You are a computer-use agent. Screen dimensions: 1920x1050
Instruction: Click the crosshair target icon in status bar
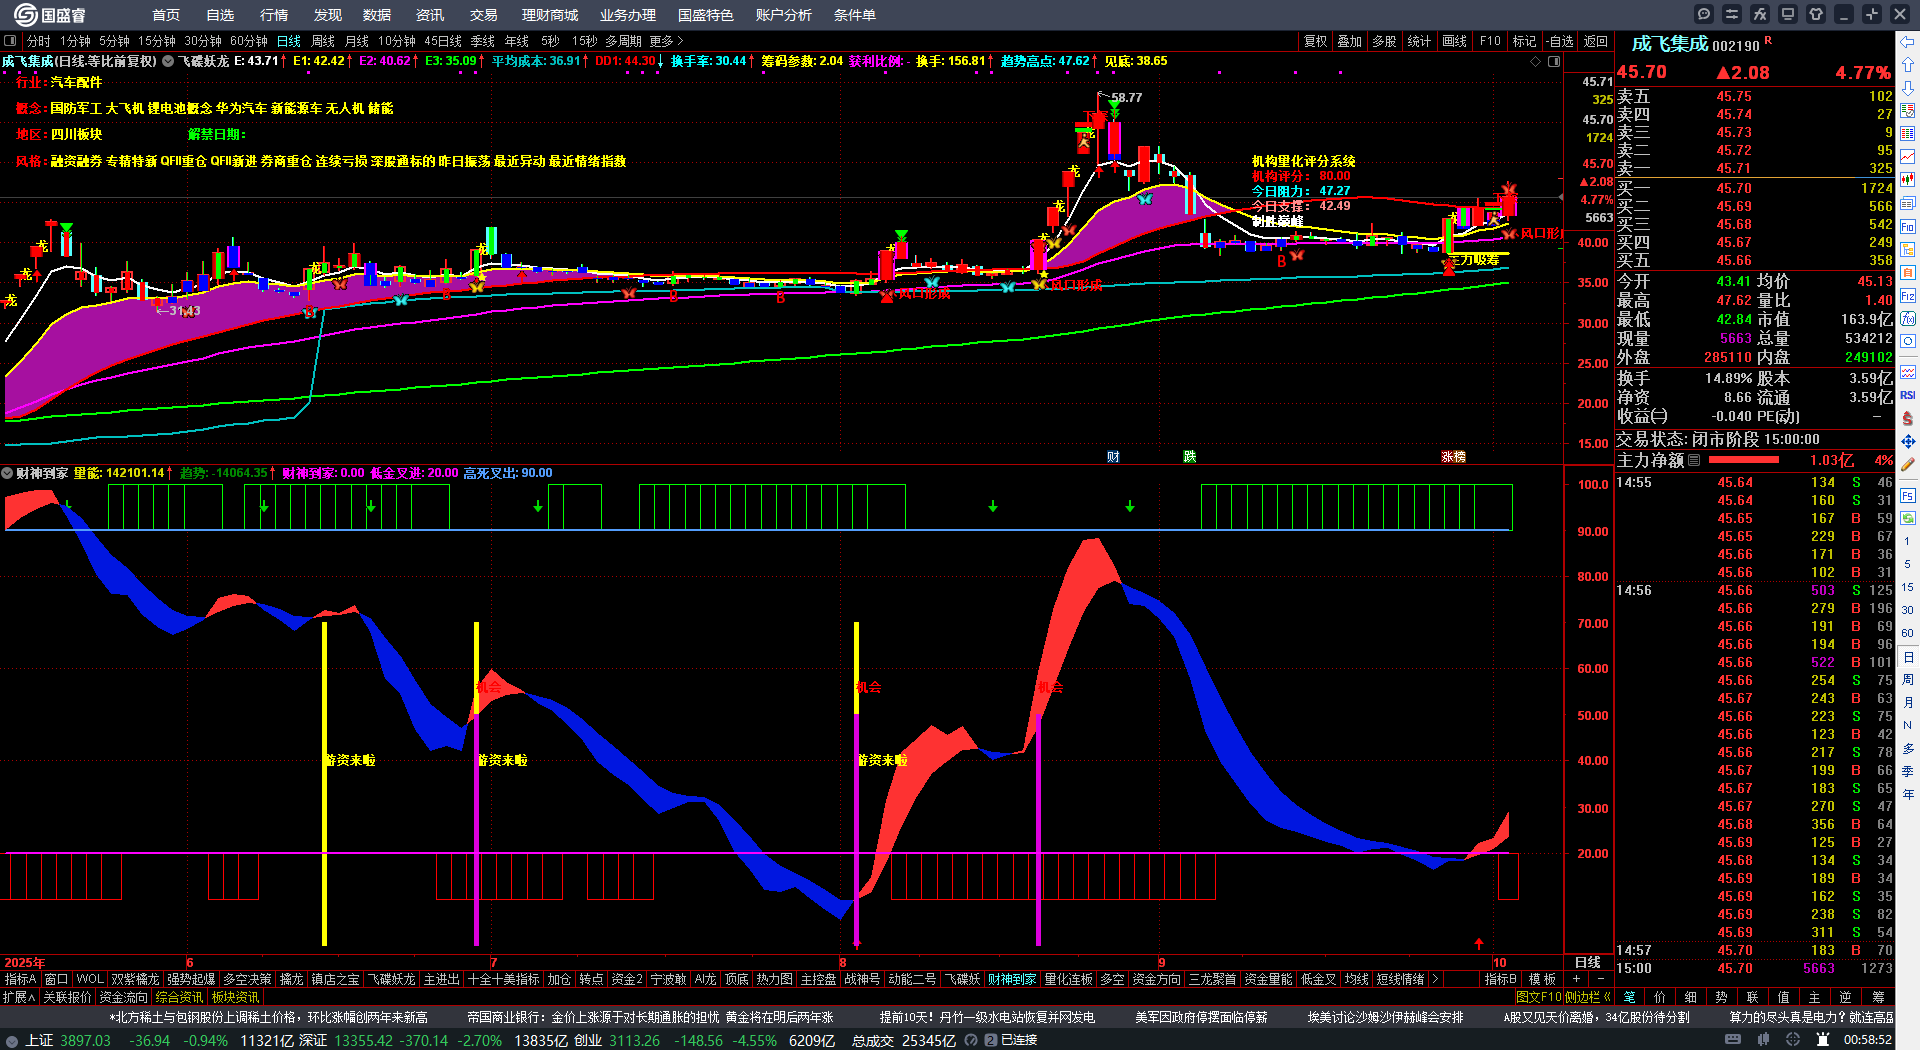tap(1794, 1040)
